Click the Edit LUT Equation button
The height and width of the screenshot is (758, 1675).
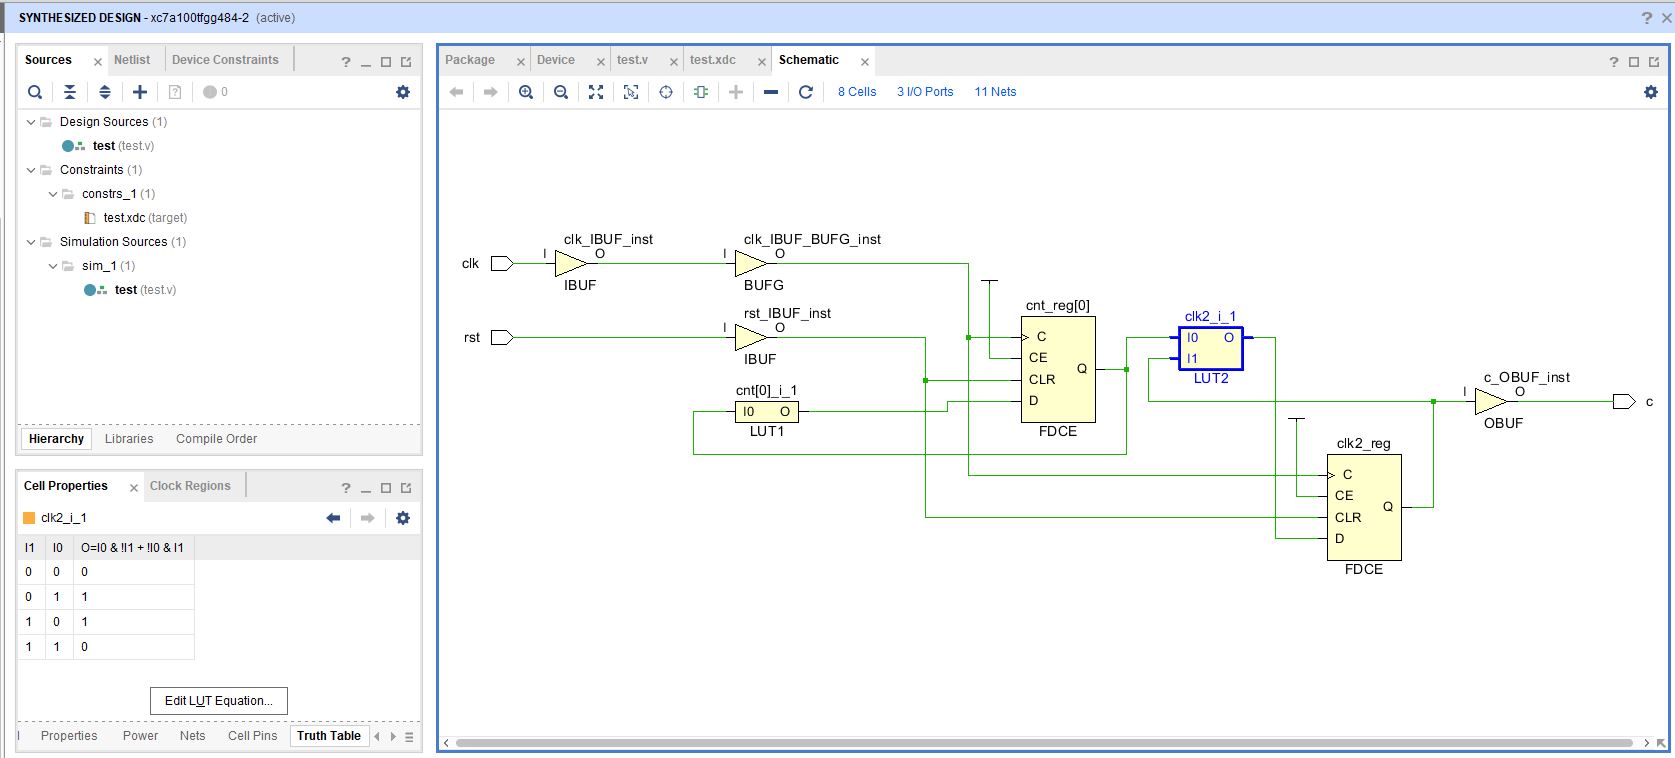[x=219, y=701]
